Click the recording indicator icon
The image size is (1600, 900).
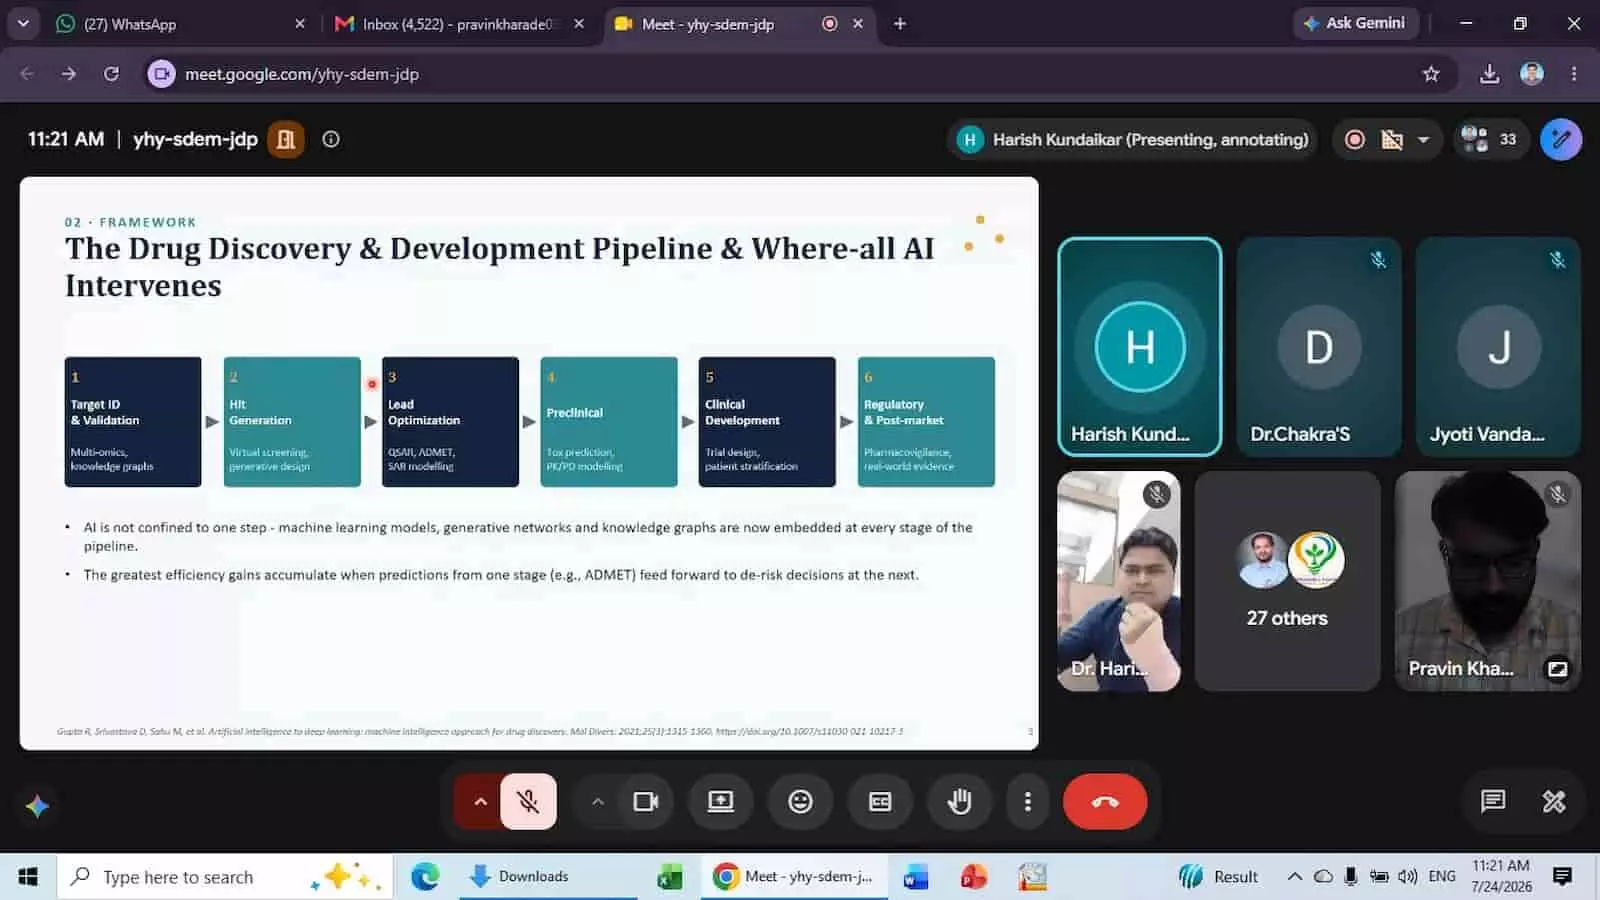tap(1355, 139)
